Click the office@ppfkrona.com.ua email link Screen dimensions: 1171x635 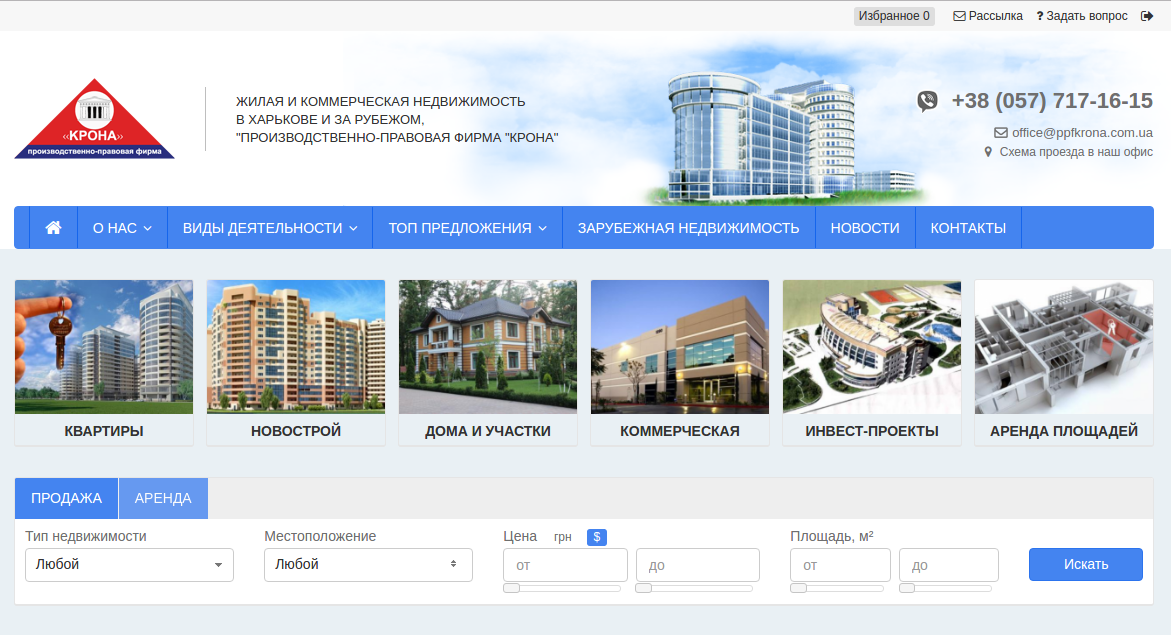tap(1073, 132)
